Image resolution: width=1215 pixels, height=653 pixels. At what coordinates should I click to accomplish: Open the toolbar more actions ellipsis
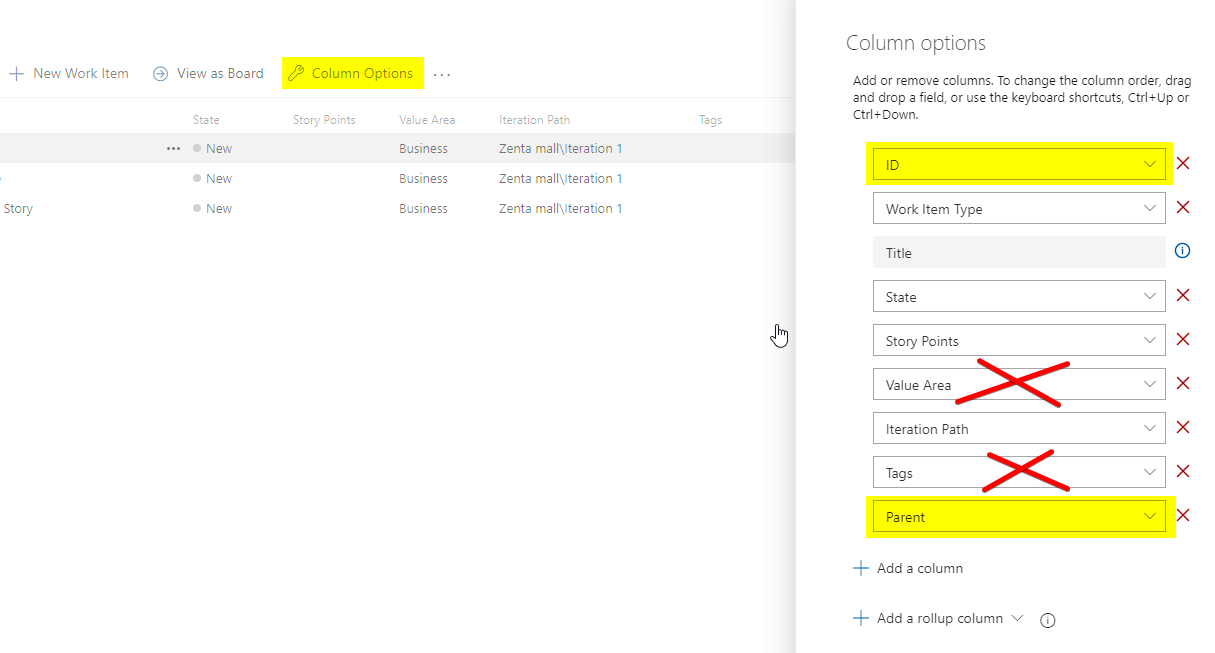click(442, 74)
